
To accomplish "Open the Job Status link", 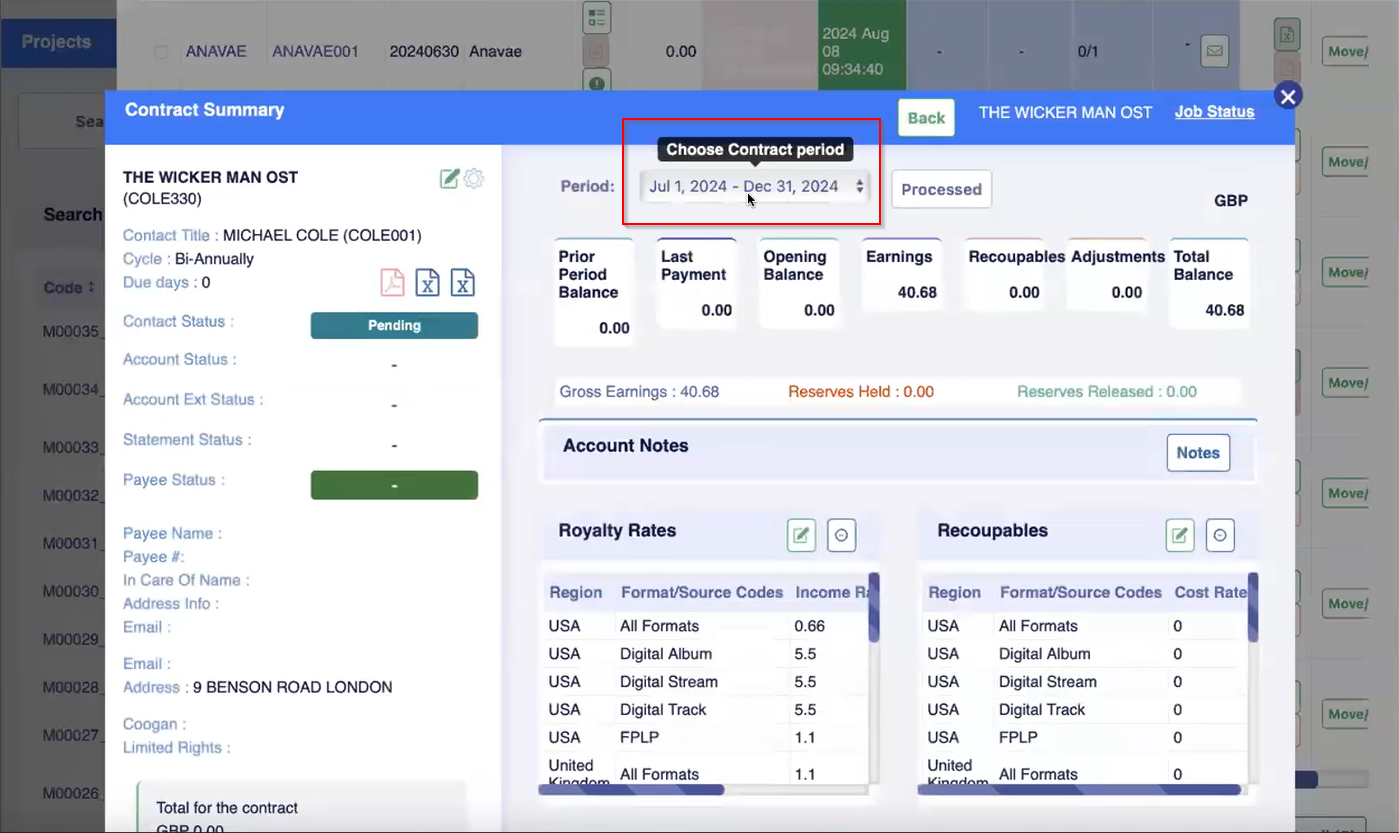I will 1214,112.
